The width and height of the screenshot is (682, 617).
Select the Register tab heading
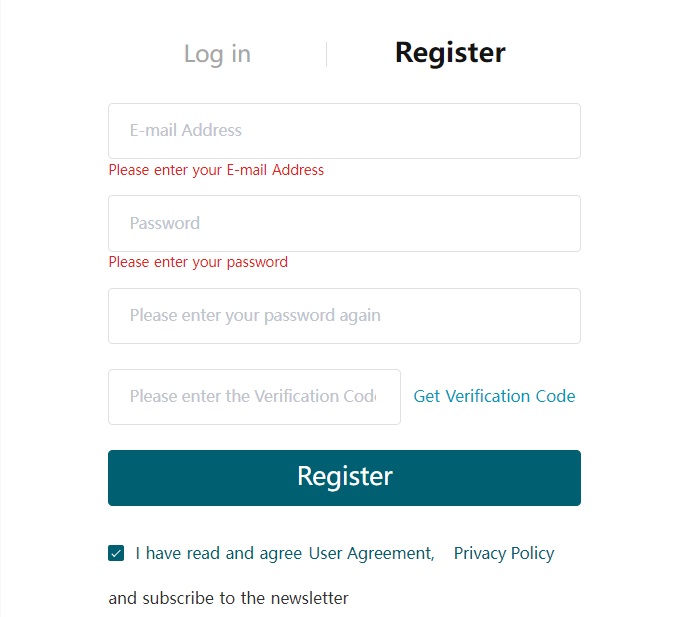tap(450, 53)
